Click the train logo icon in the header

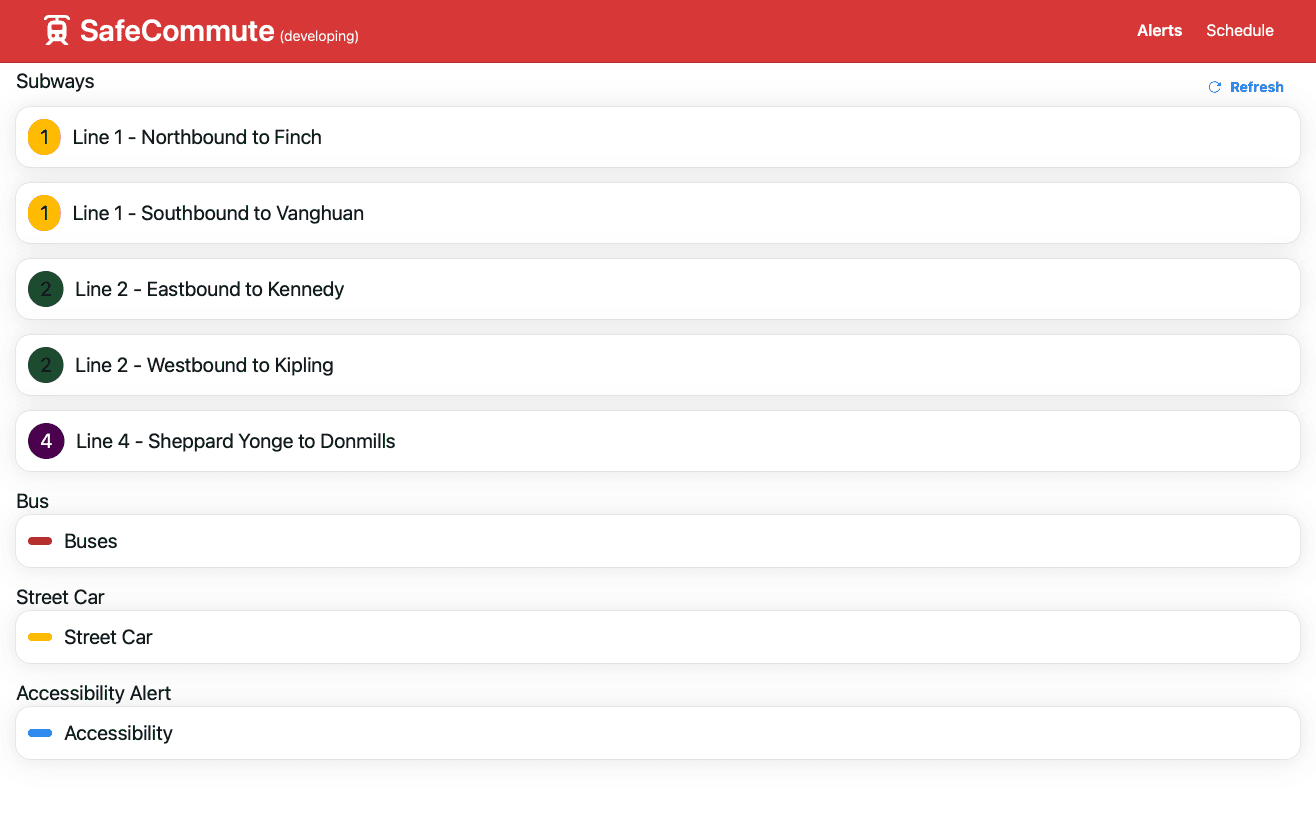click(x=56, y=29)
